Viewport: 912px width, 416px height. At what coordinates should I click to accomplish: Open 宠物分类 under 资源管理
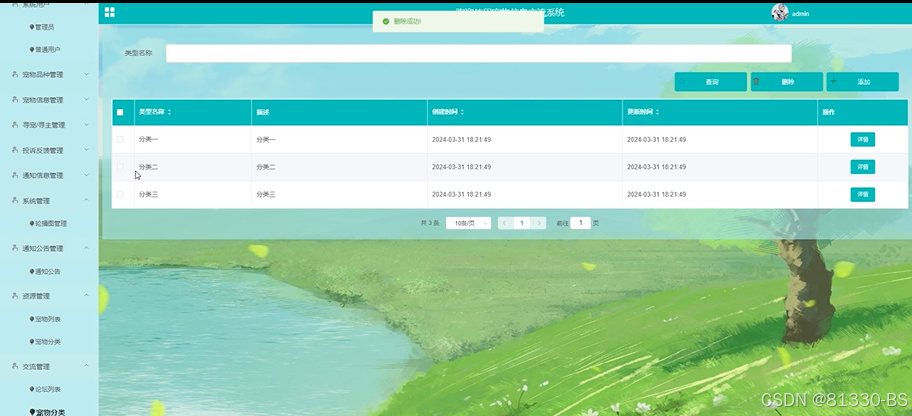pos(47,342)
